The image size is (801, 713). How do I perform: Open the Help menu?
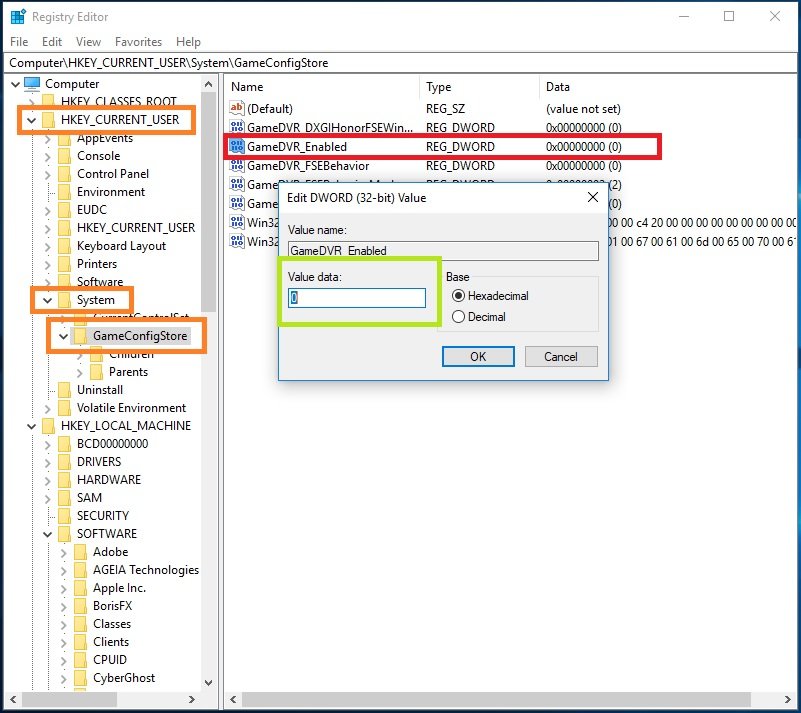coord(188,41)
